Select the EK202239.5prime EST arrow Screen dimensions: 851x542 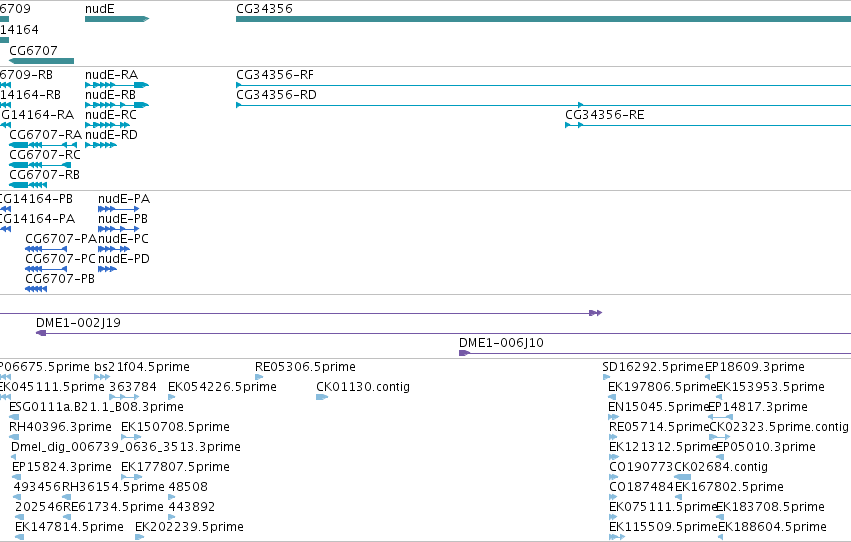[x=139, y=537]
